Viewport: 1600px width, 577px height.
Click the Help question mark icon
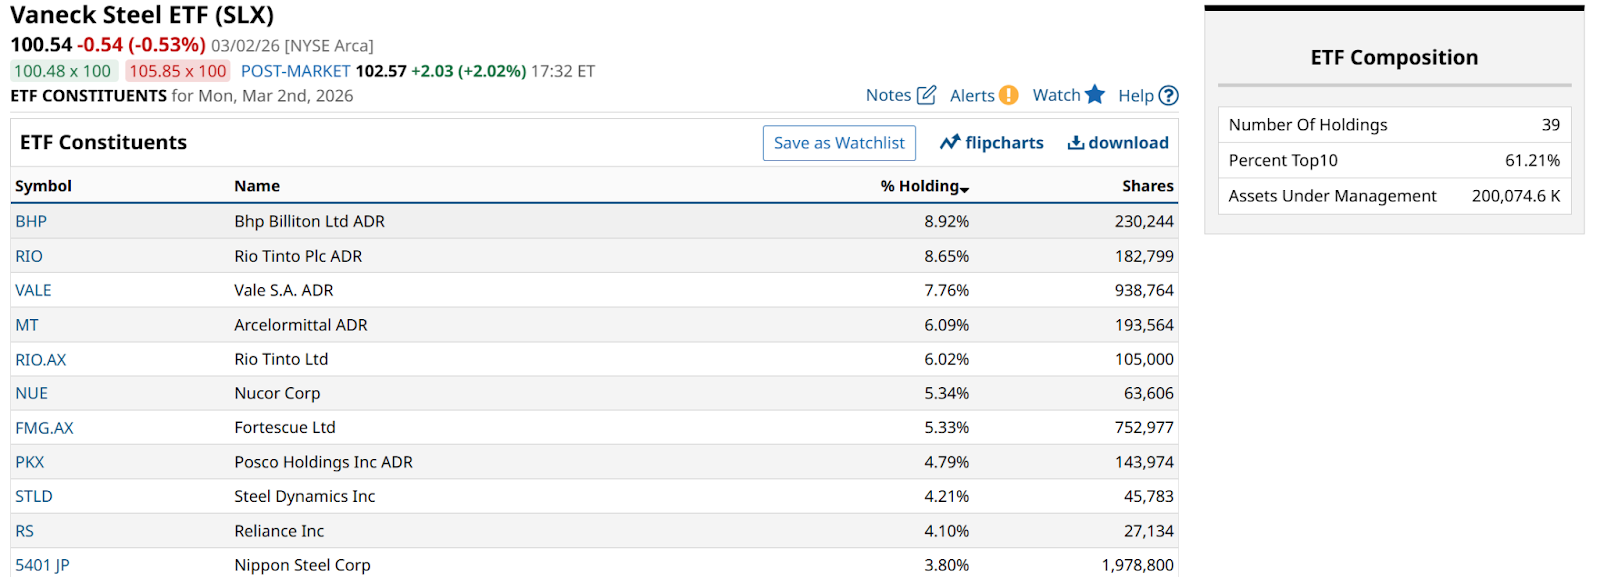click(x=1168, y=96)
